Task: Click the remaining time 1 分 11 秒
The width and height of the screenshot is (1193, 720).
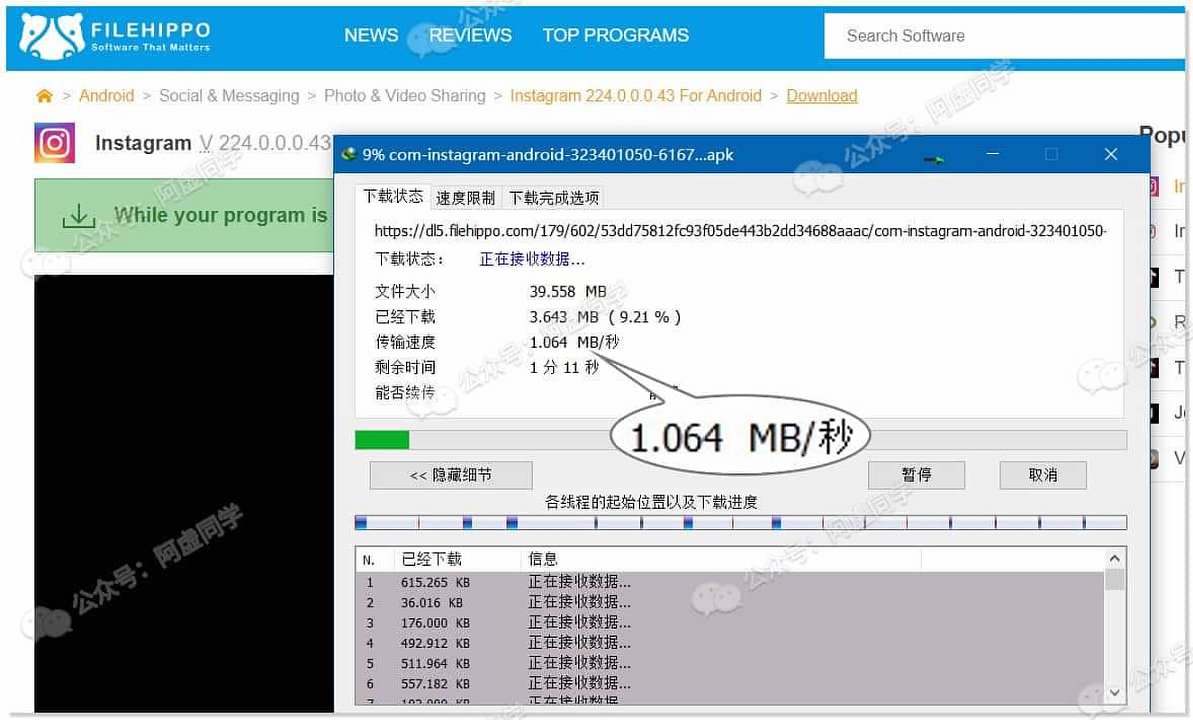Action: [565, 368]
